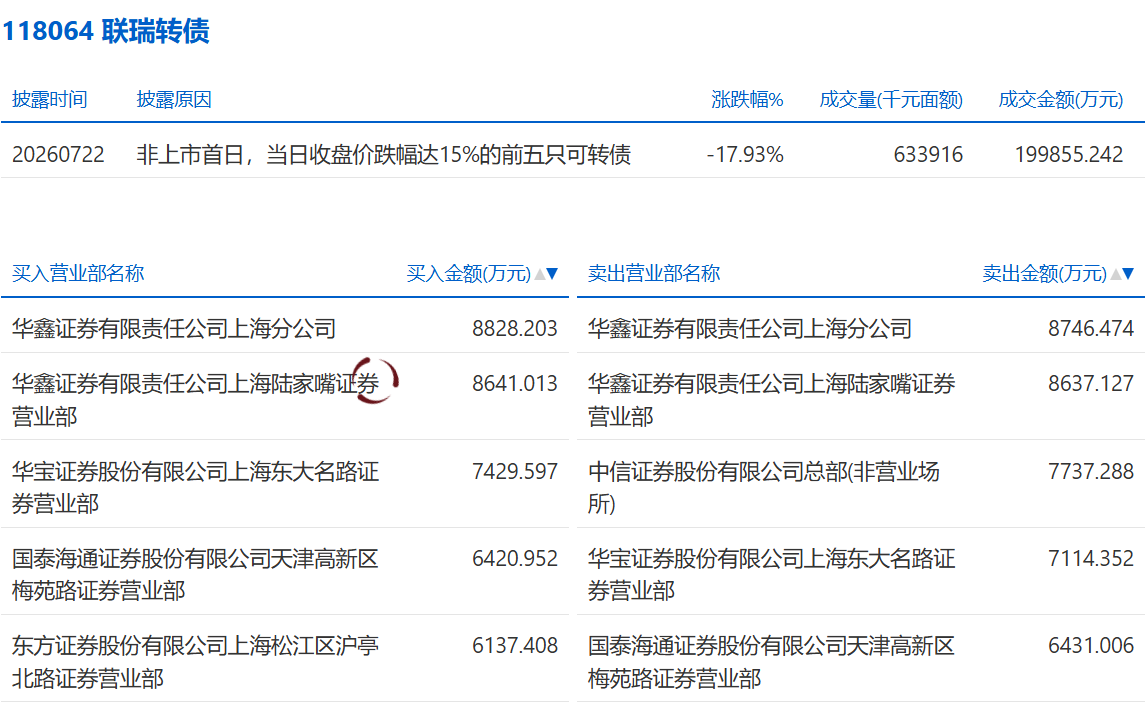Open buyer 华鑫证券上海陆家嘴证券营业部

pyautogui.click(x=195, y=400)
